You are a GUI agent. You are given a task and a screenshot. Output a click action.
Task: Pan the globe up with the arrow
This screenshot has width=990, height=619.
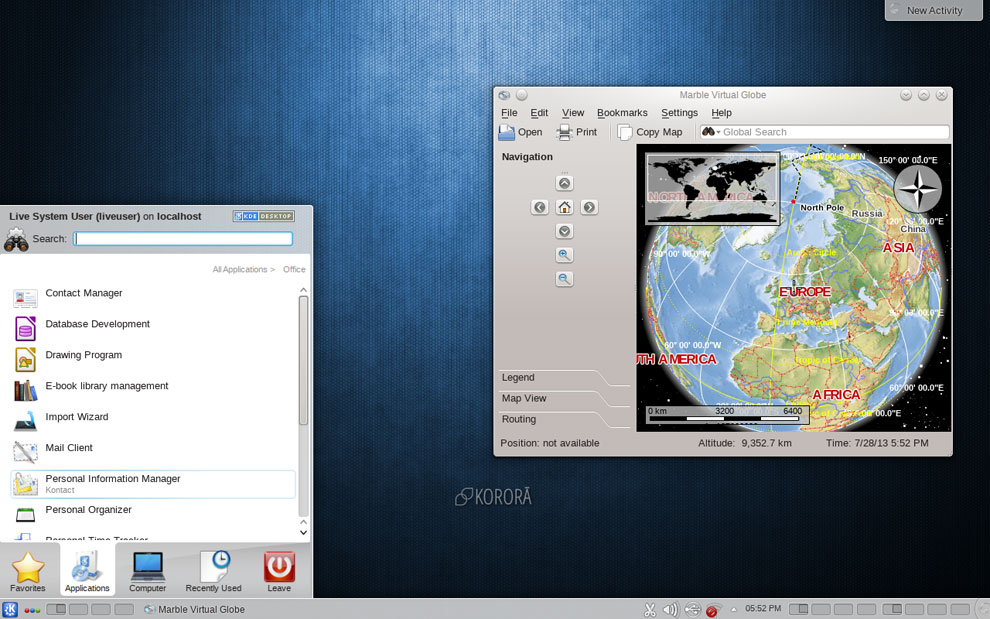point(564,183)
